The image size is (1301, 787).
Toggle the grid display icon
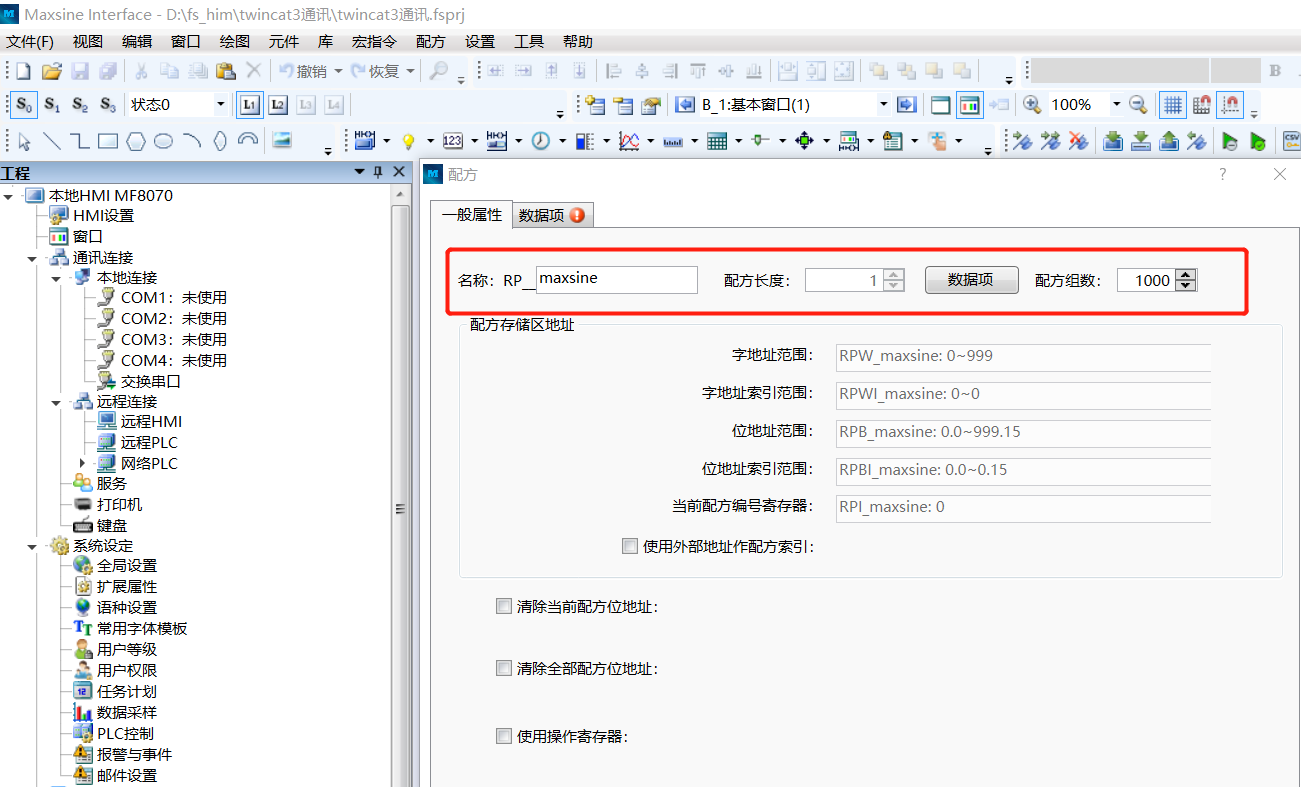tap(1172, 105)
